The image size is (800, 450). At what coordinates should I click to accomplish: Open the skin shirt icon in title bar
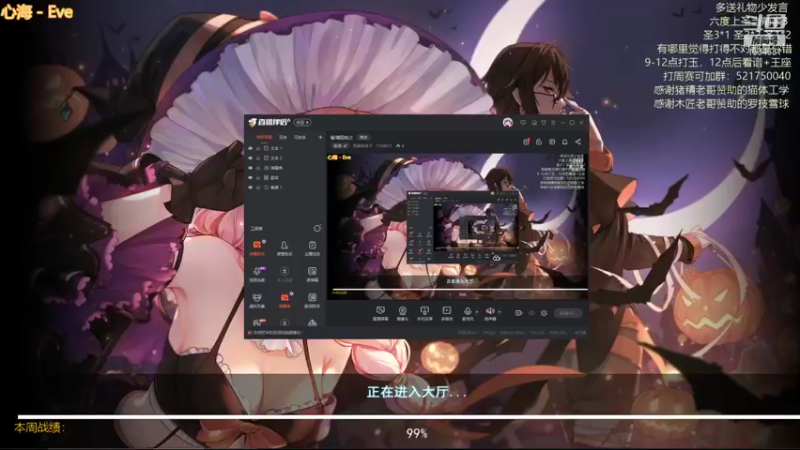543,122
